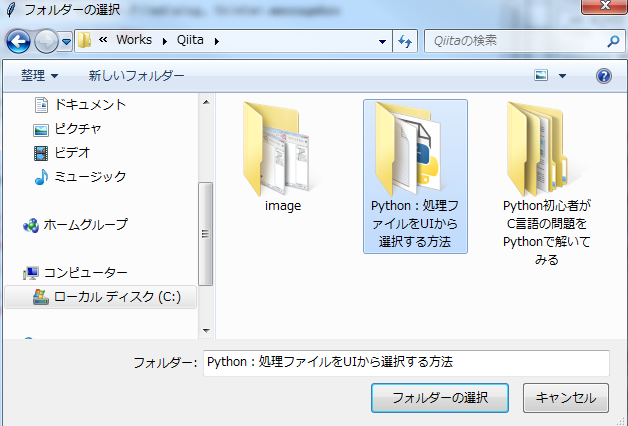Click navigation pane scrollbar down arrow

pos(206,330)
